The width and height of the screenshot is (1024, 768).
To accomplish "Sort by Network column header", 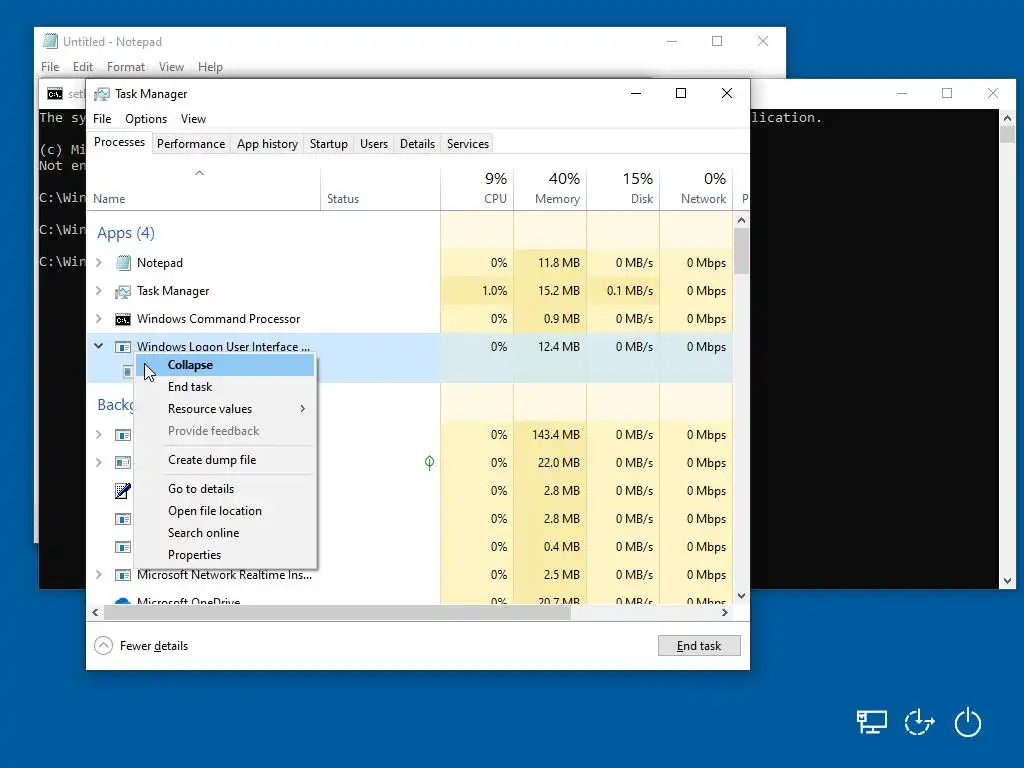I will click(696, 189).
